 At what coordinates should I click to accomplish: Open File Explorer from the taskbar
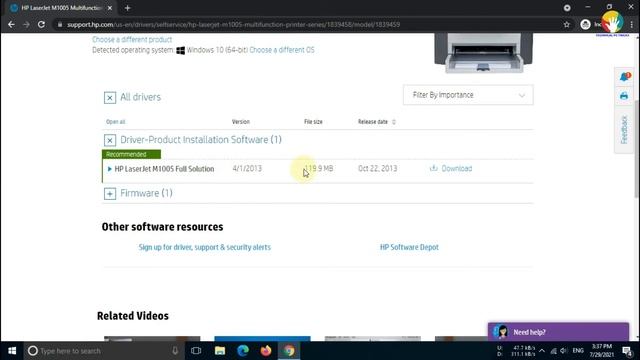coord(220,351)
